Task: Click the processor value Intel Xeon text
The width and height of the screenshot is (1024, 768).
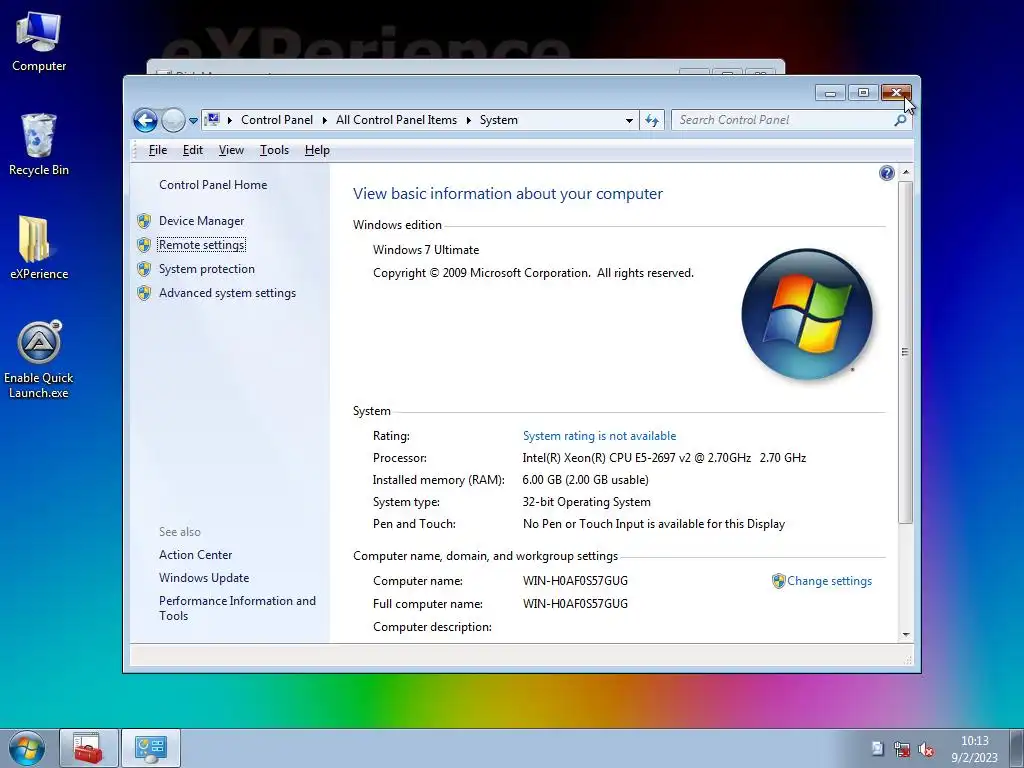Action: click(x=664, y=458)
